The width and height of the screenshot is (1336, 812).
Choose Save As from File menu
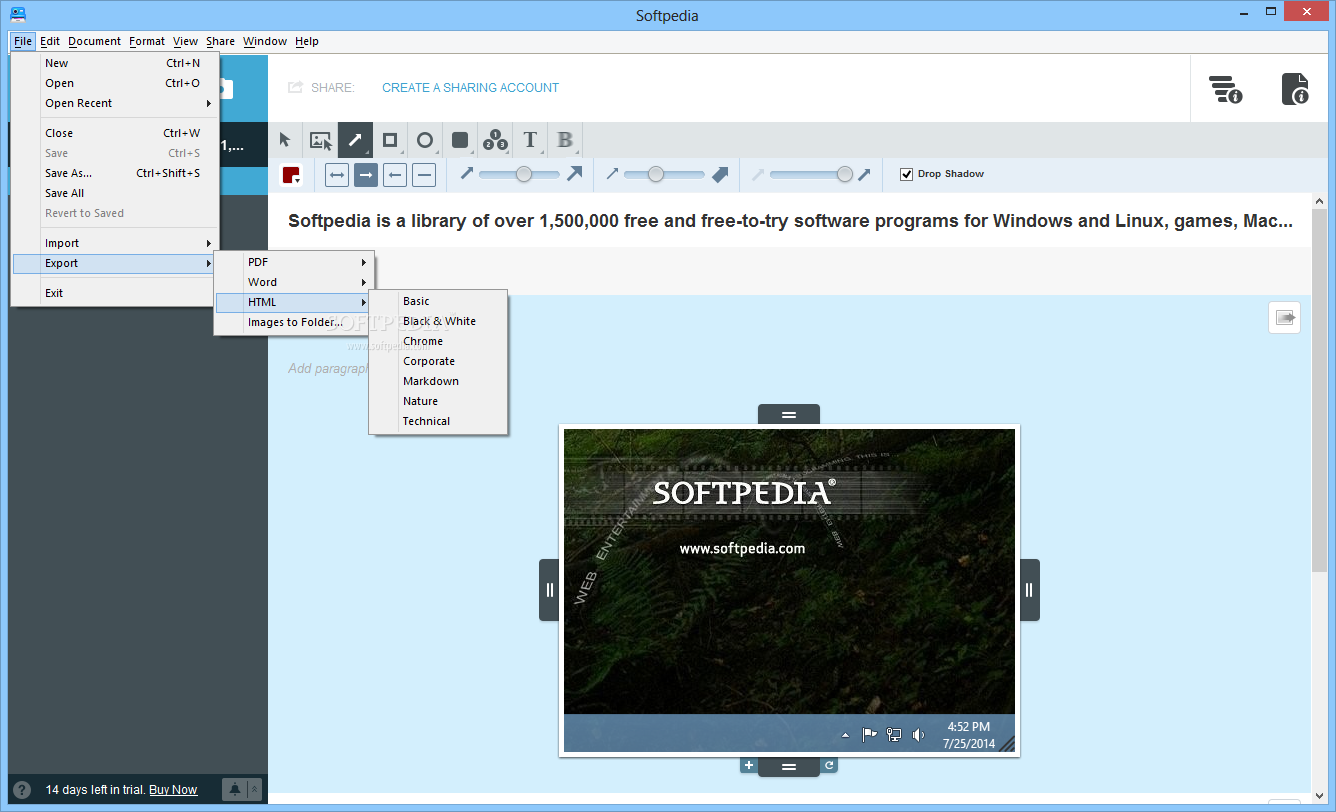click(x=115, y=173)
